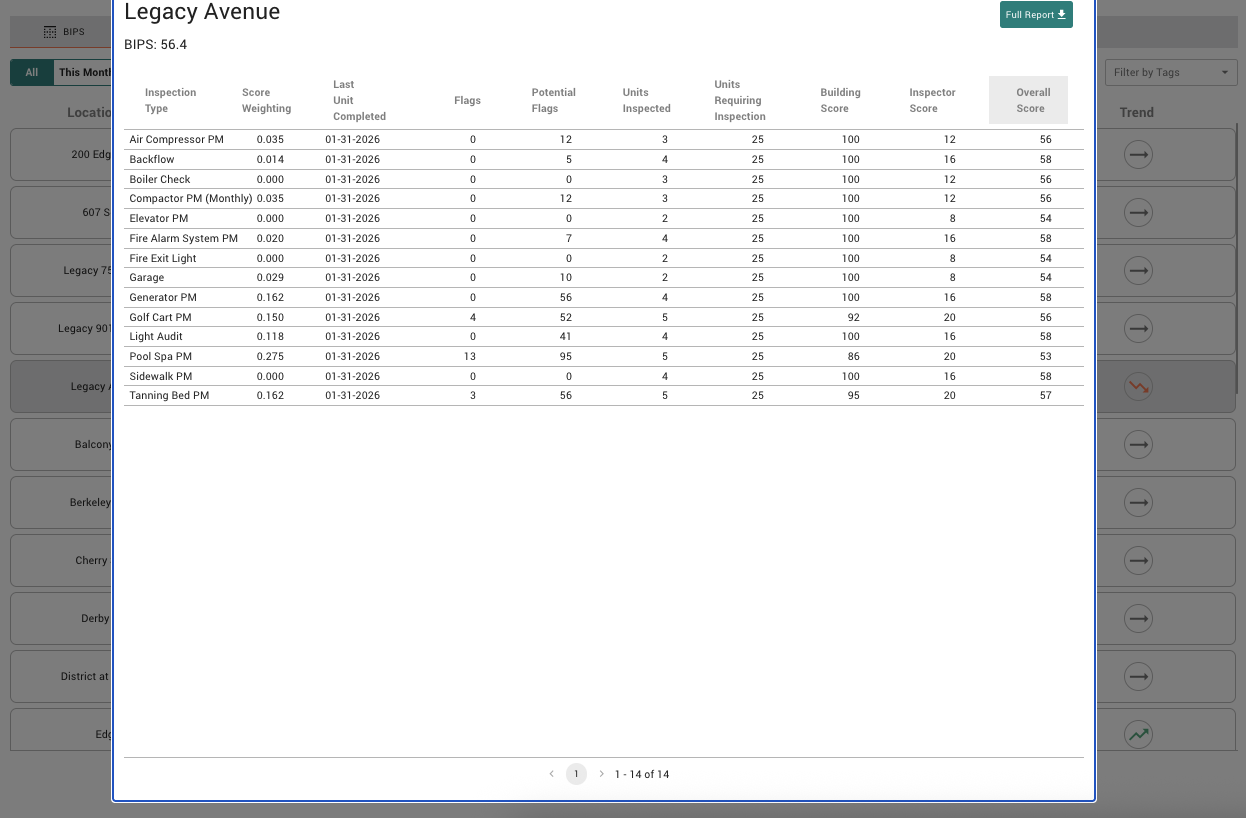Click the 0.014 weighting for Backflow
This screenshot has width=1246, height=818.
(x=270, y=159)
